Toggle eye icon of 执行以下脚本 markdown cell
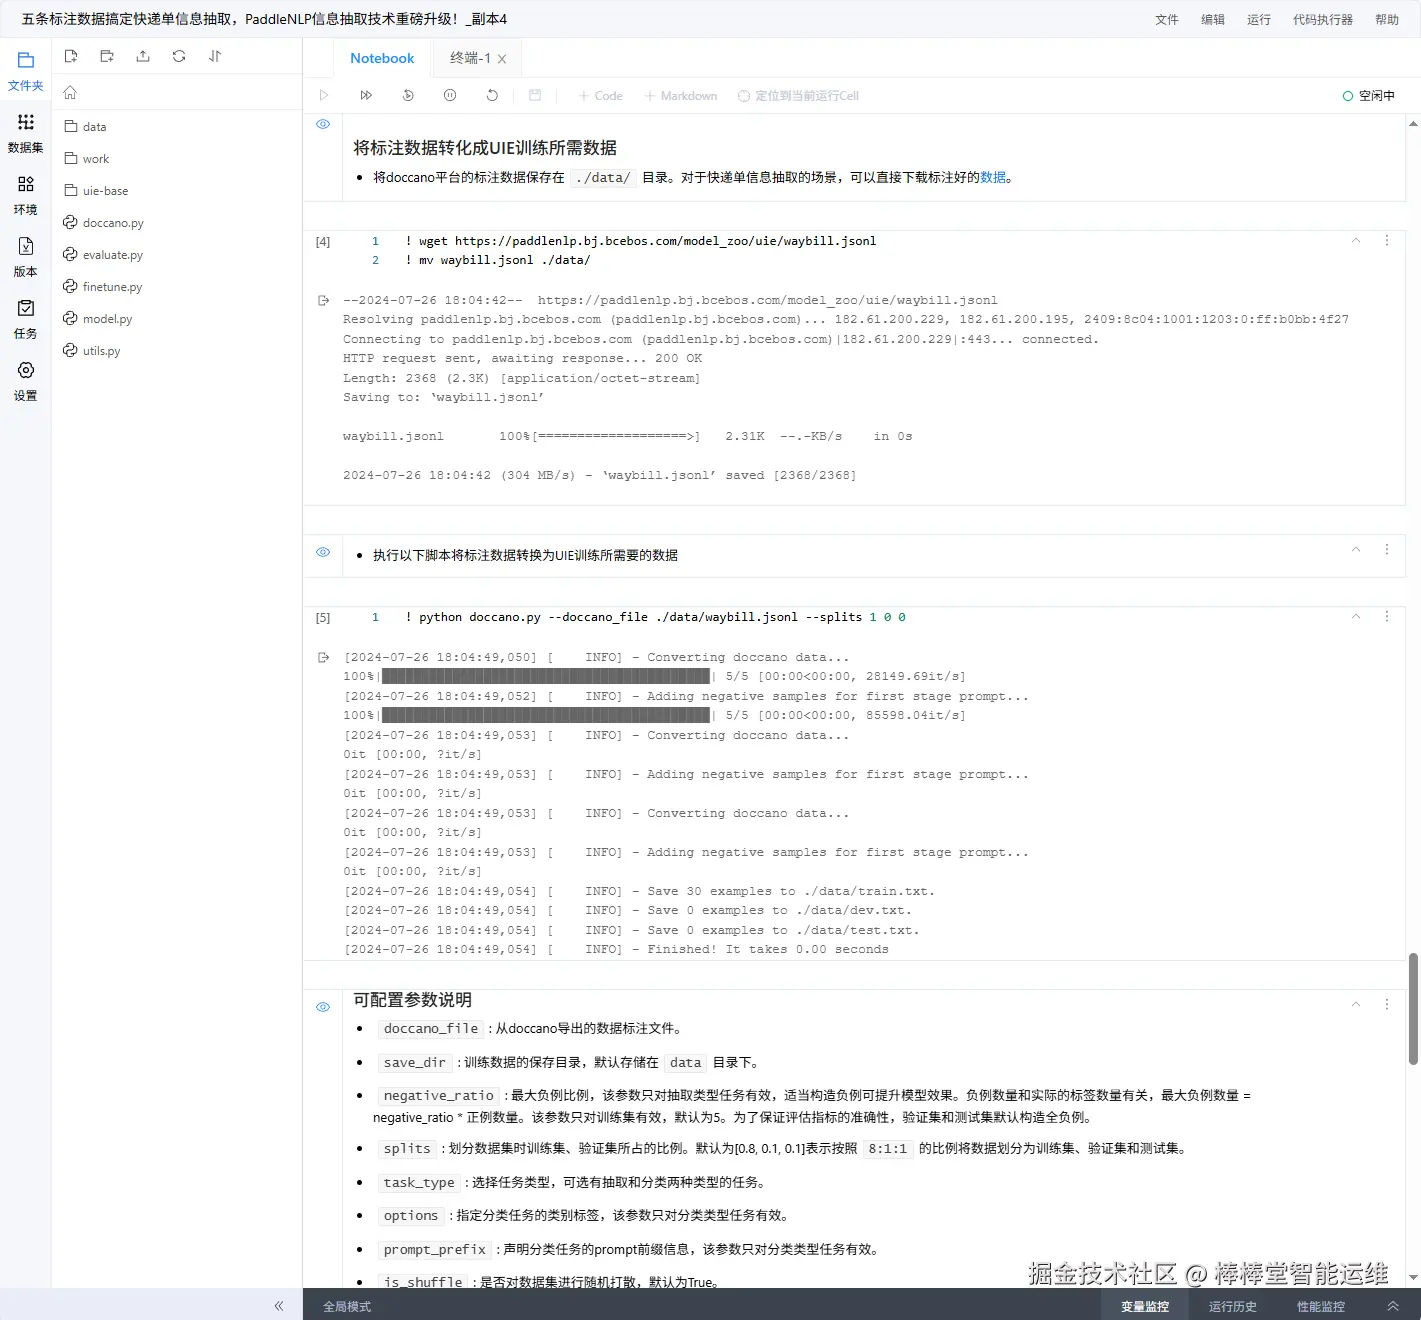 (323, 552)
